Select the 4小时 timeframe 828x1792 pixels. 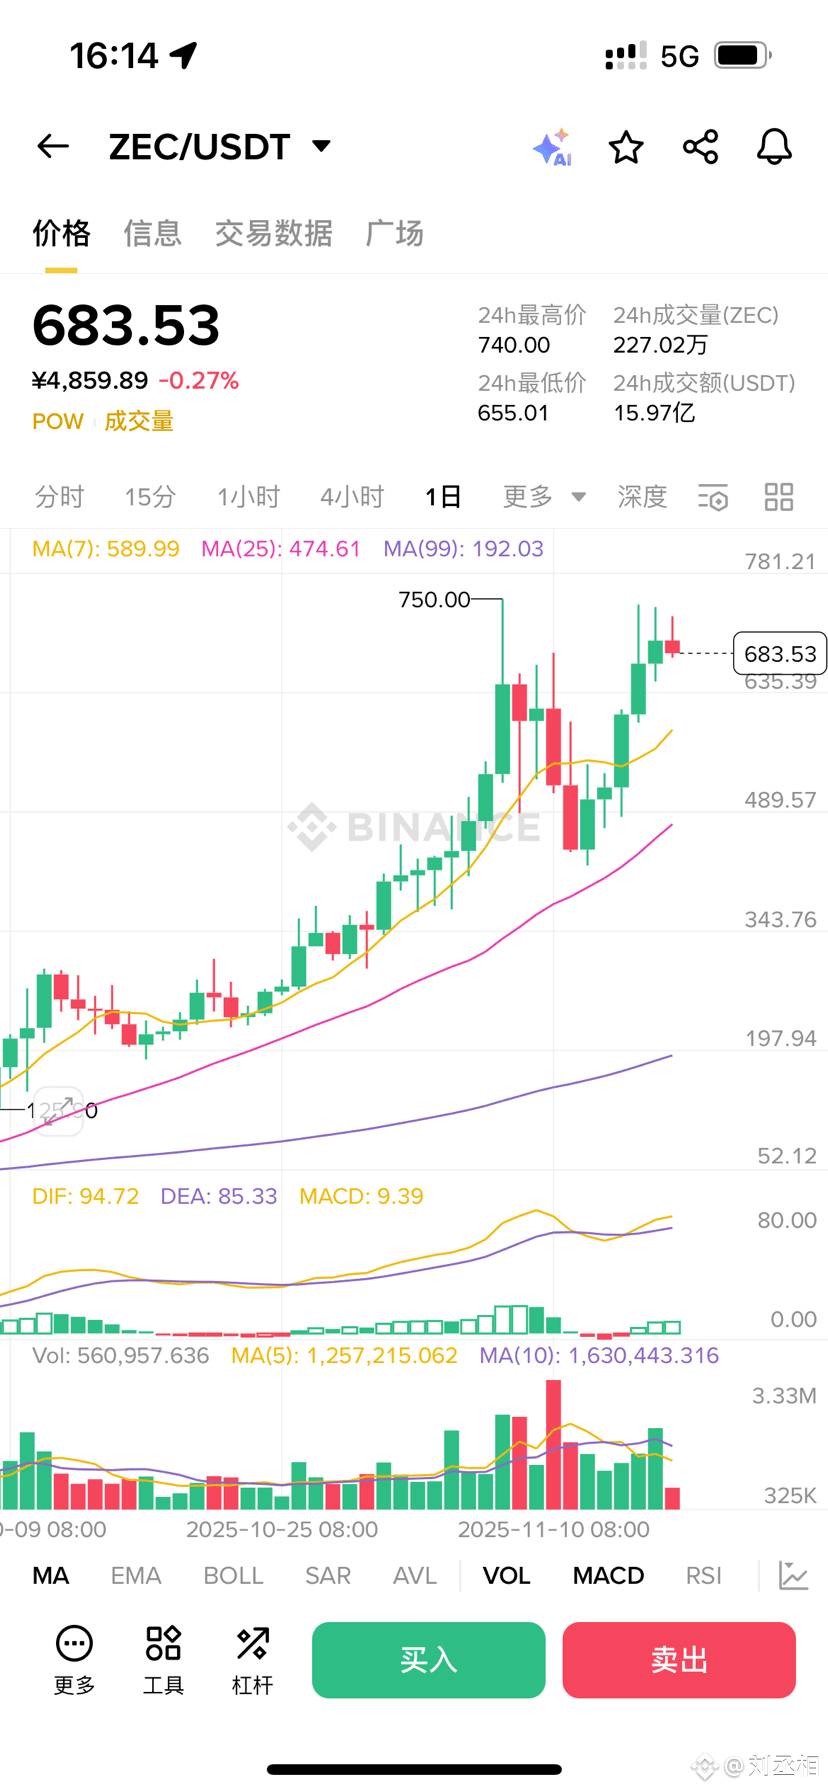pos(352,497)
